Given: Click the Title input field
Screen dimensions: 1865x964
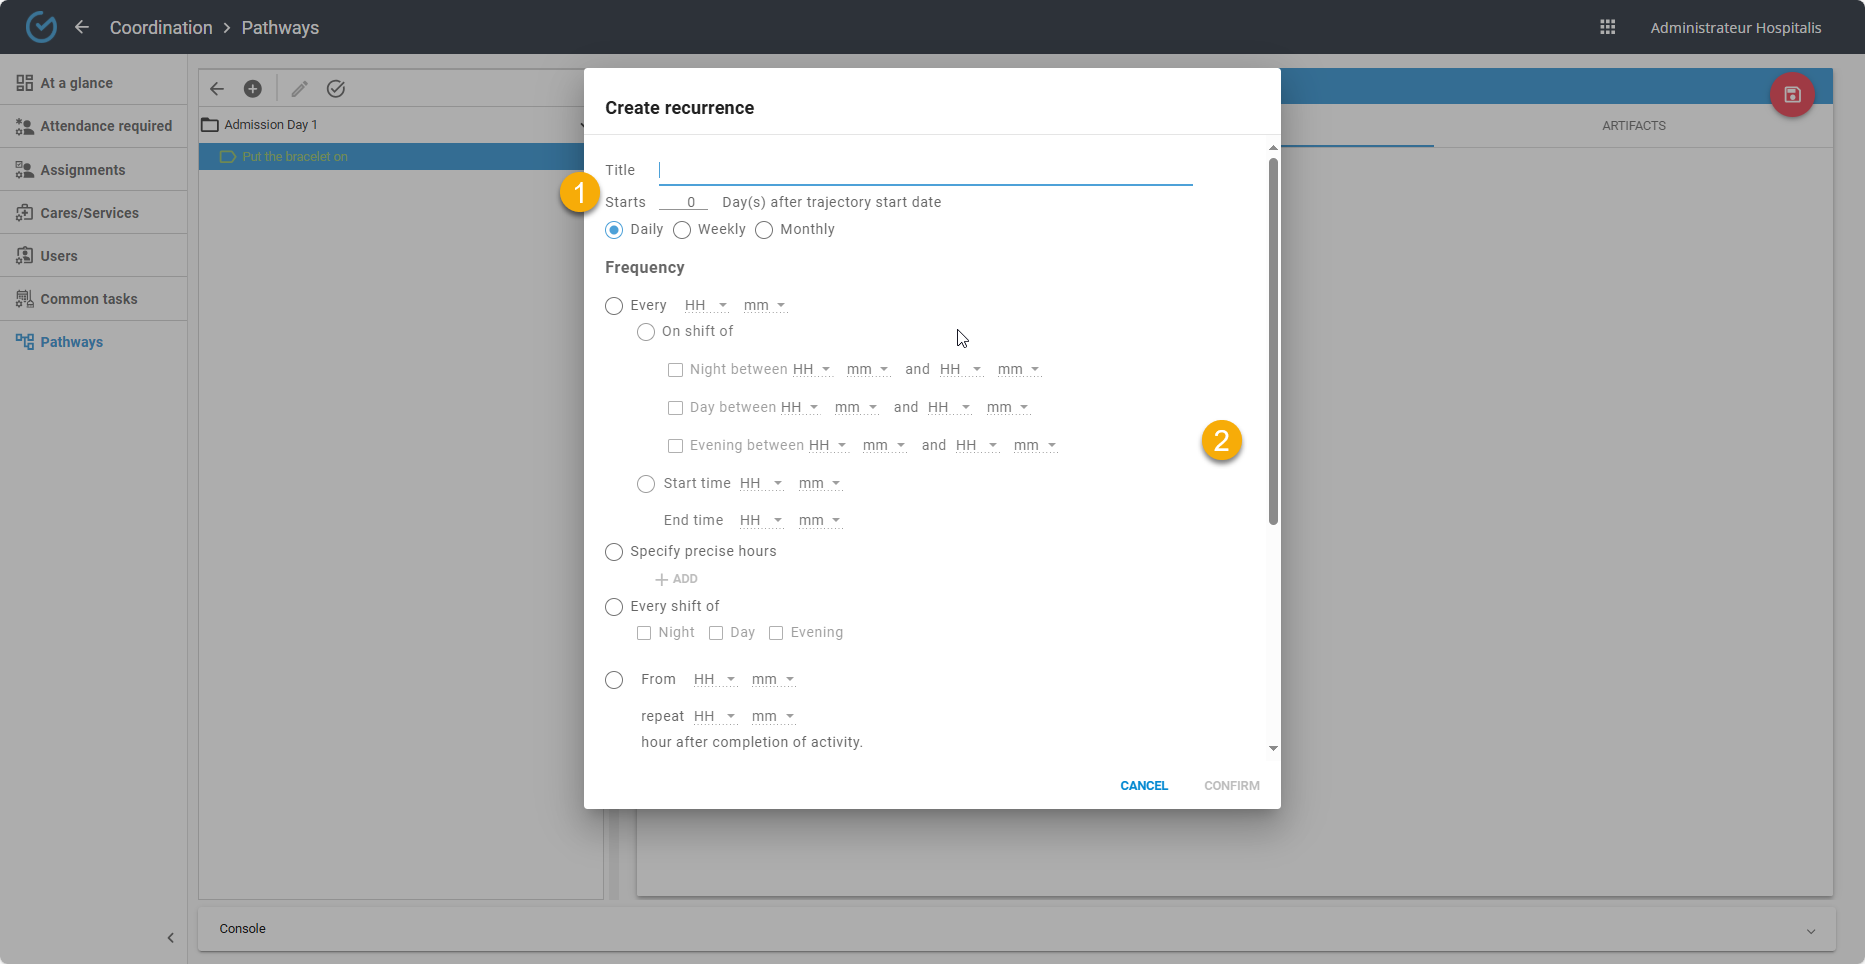Looking at the screenshot, I should point(925,170).
